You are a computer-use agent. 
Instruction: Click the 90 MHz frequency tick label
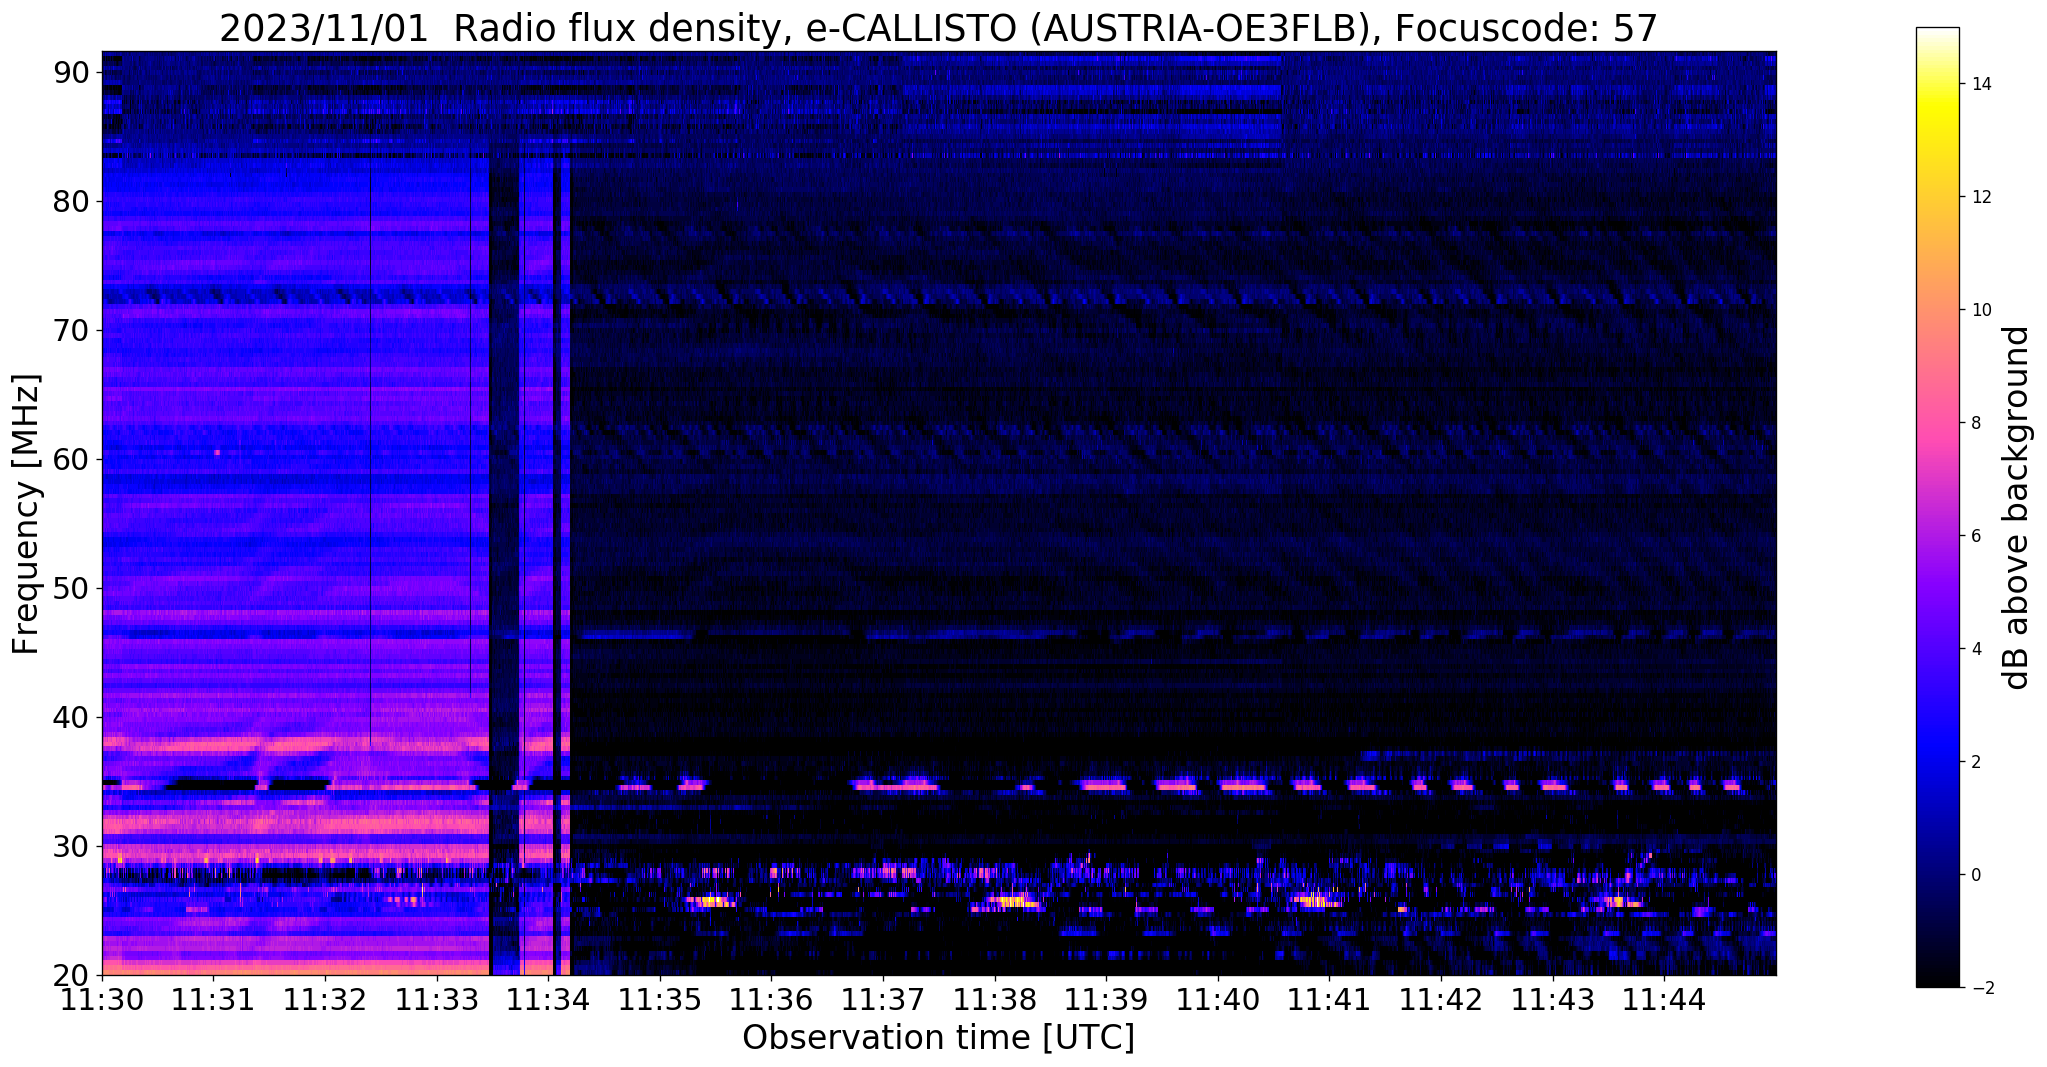click(72, 72)
